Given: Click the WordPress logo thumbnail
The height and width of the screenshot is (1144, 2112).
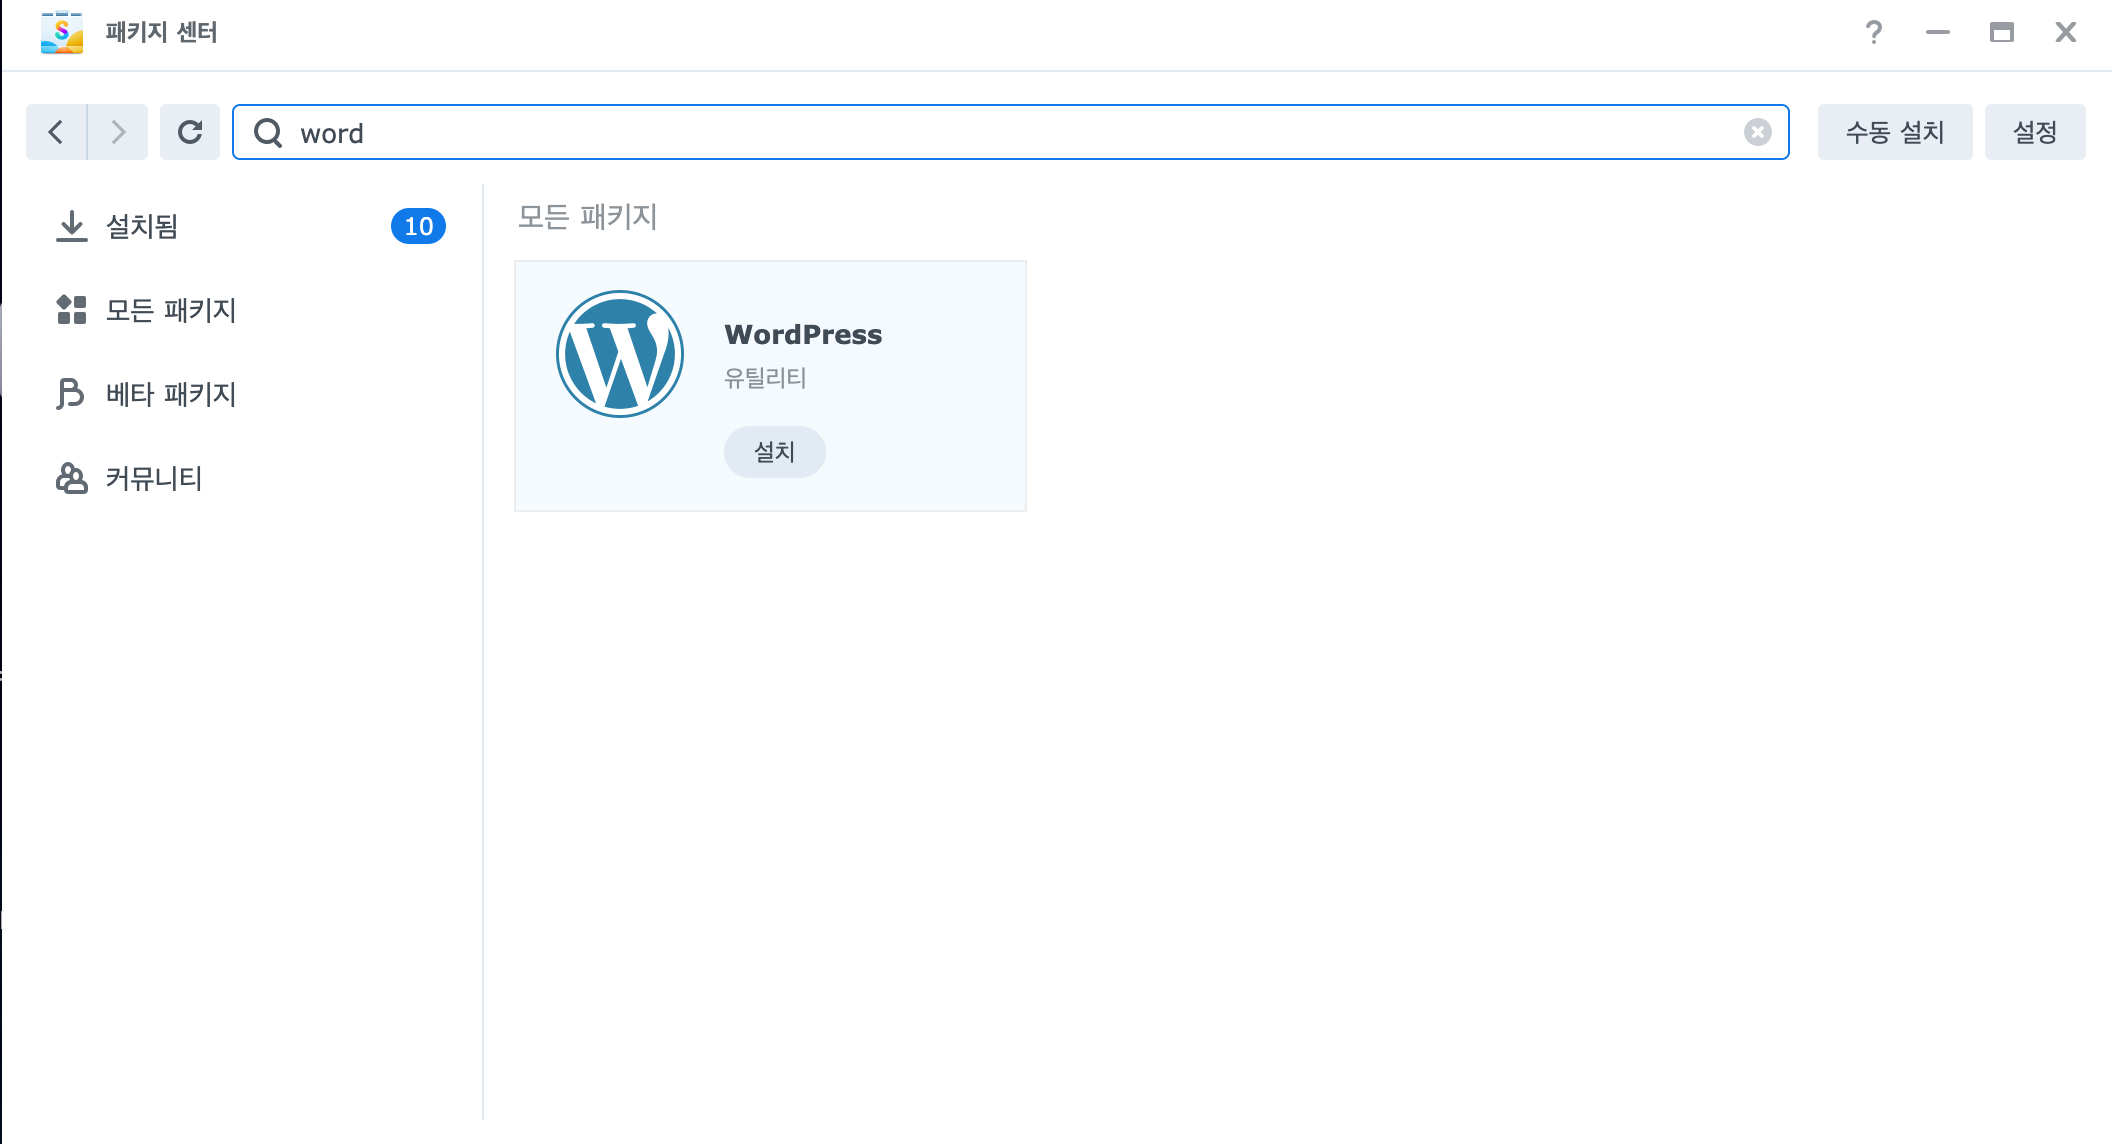Looking at the screenshot, I should [620, 354].
